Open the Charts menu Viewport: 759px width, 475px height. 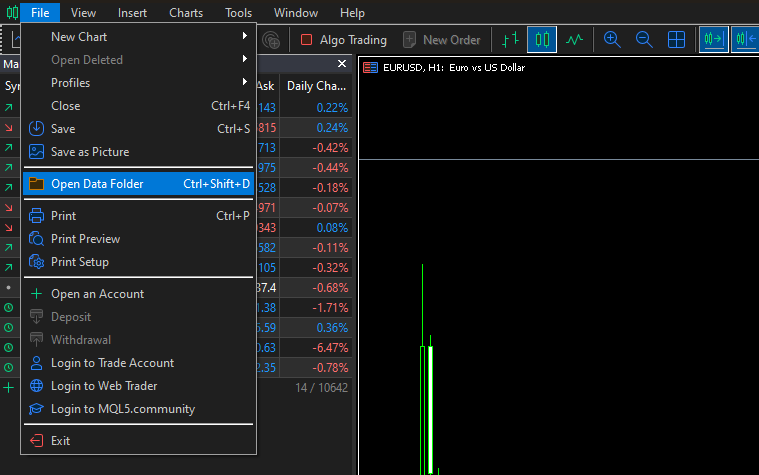point(186,13)
